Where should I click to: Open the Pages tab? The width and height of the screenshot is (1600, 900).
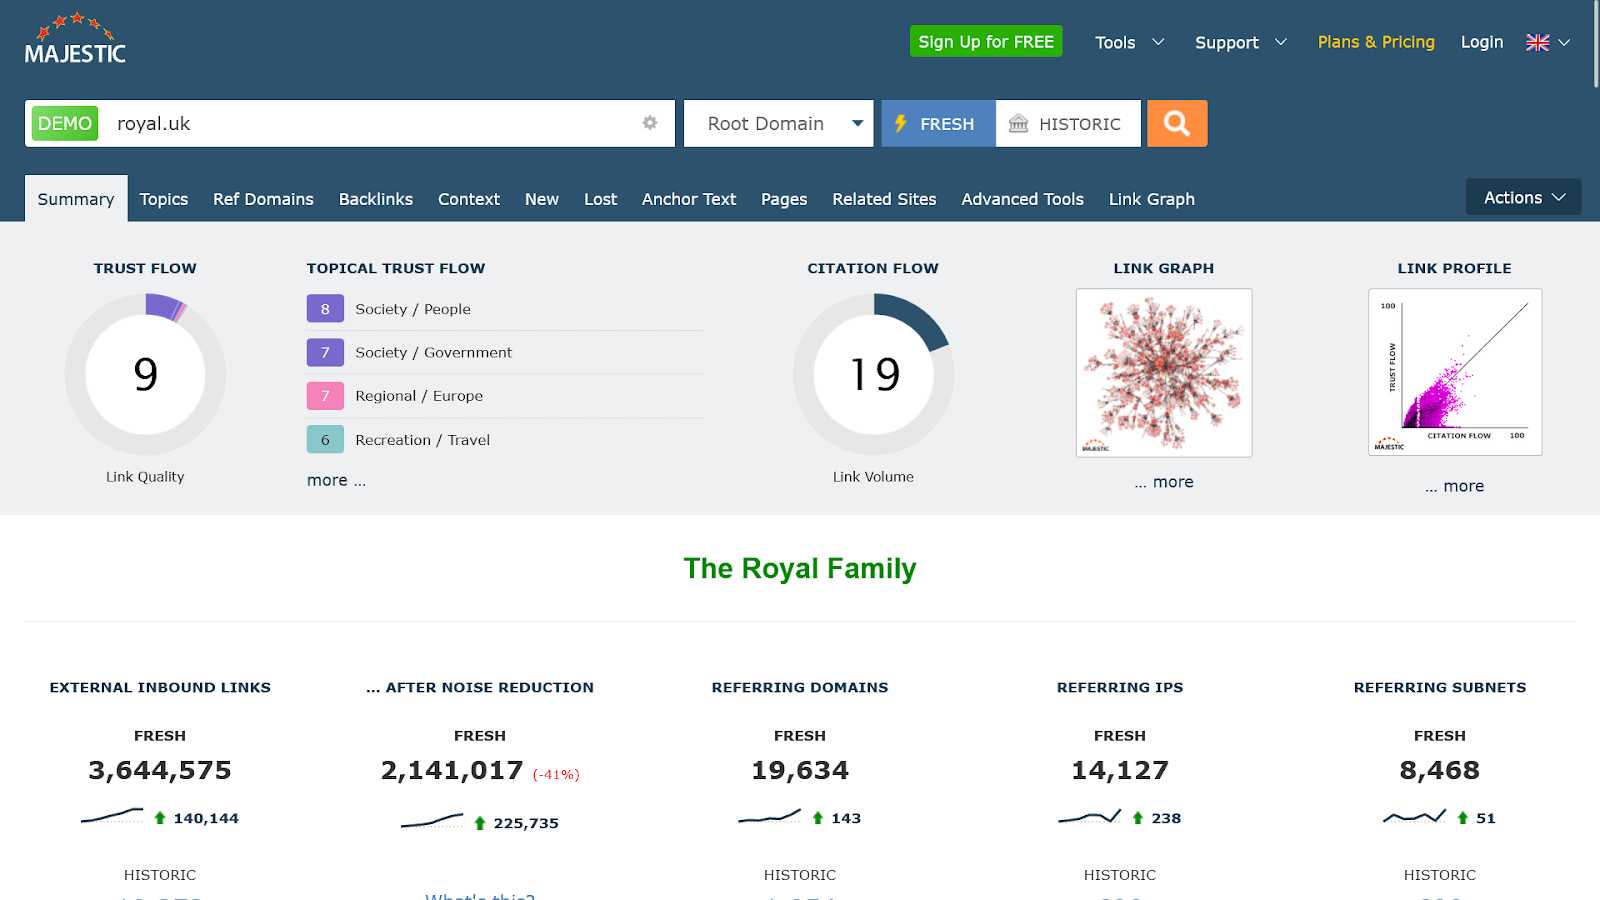pos(784,199)
